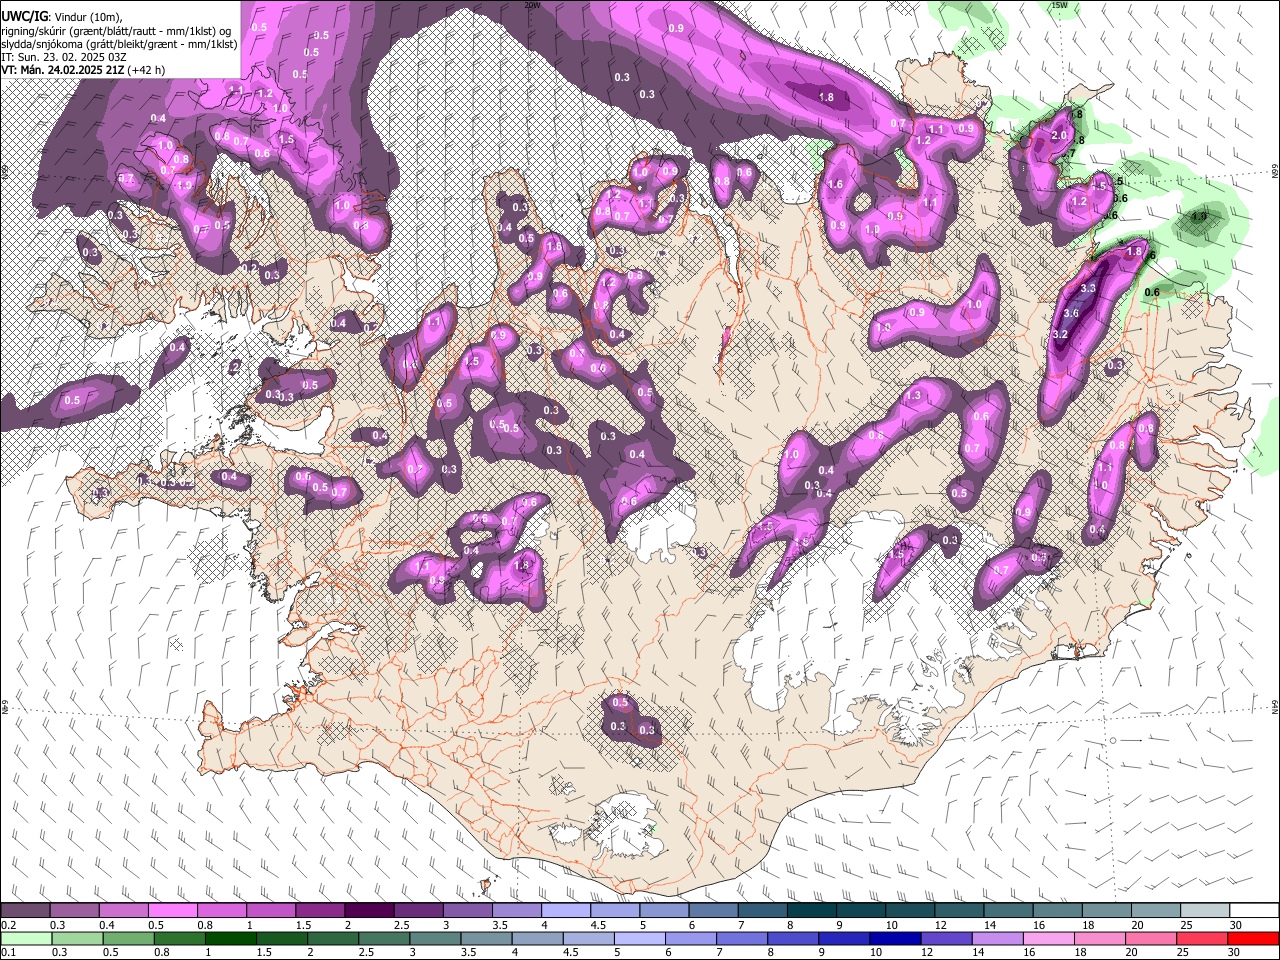Click the 3.3 snowfall value on the map
Viewport: 1280px width, 960px height.
point(1089,288)
